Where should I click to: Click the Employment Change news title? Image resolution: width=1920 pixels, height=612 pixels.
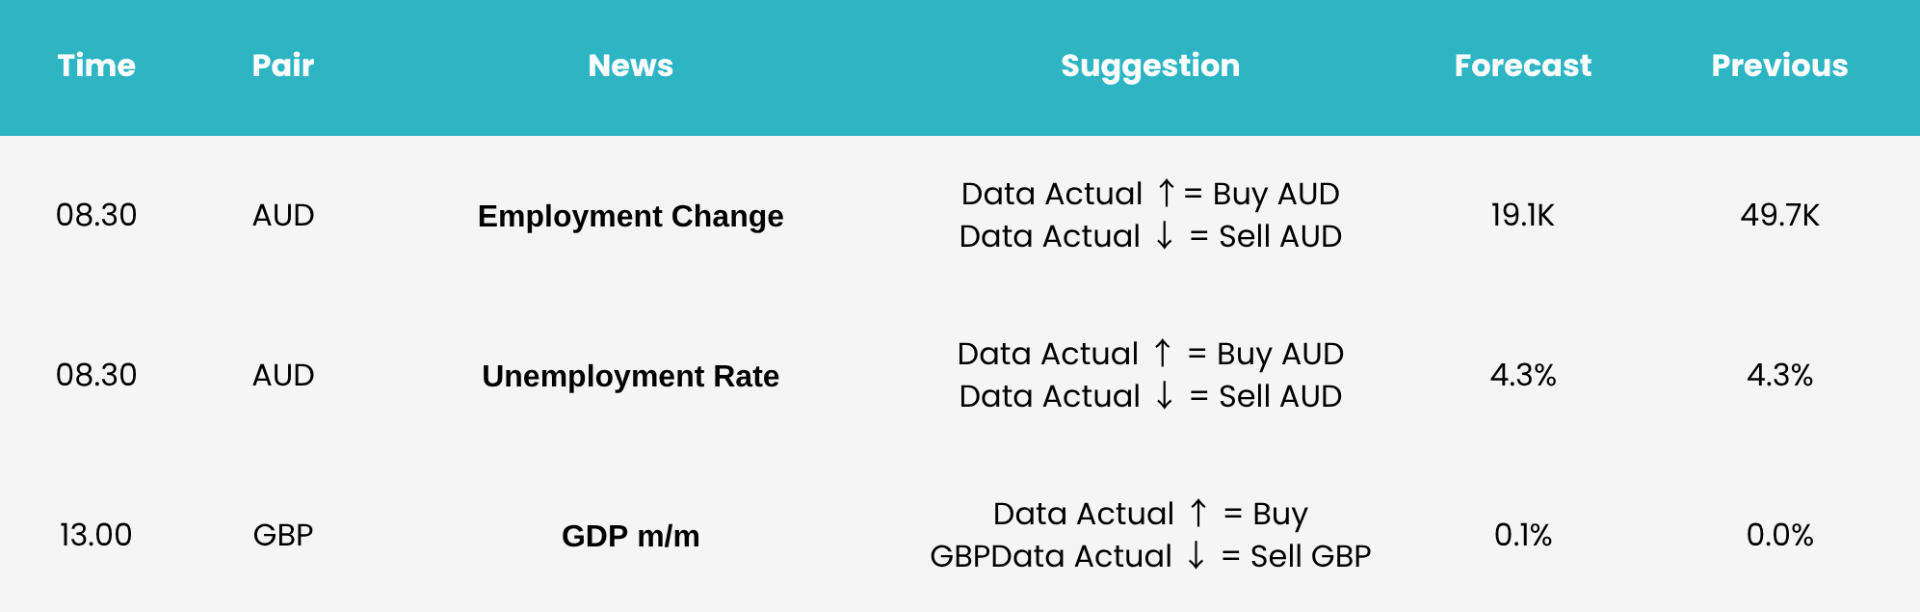pos(630,217)
